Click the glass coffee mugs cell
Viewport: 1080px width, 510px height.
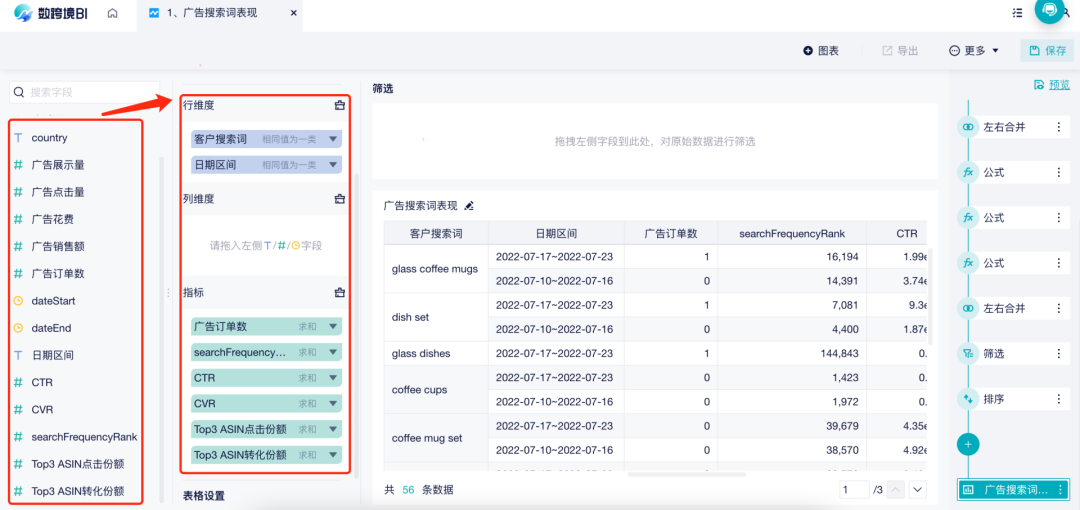[436, 269]
